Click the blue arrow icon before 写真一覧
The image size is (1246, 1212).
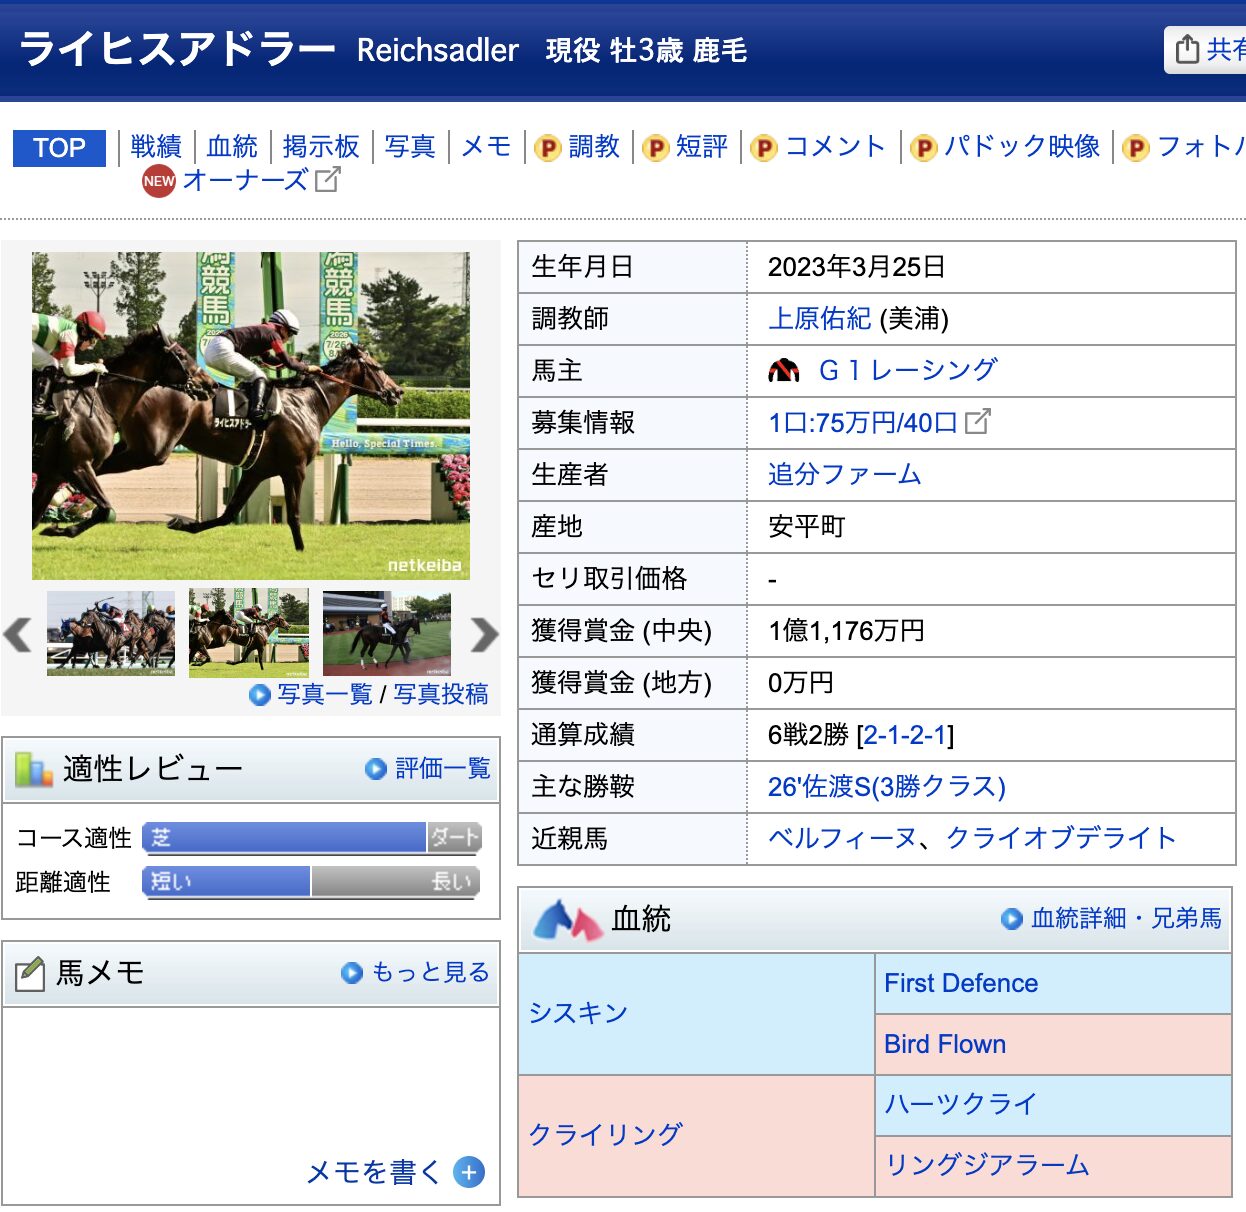(260, 695)
